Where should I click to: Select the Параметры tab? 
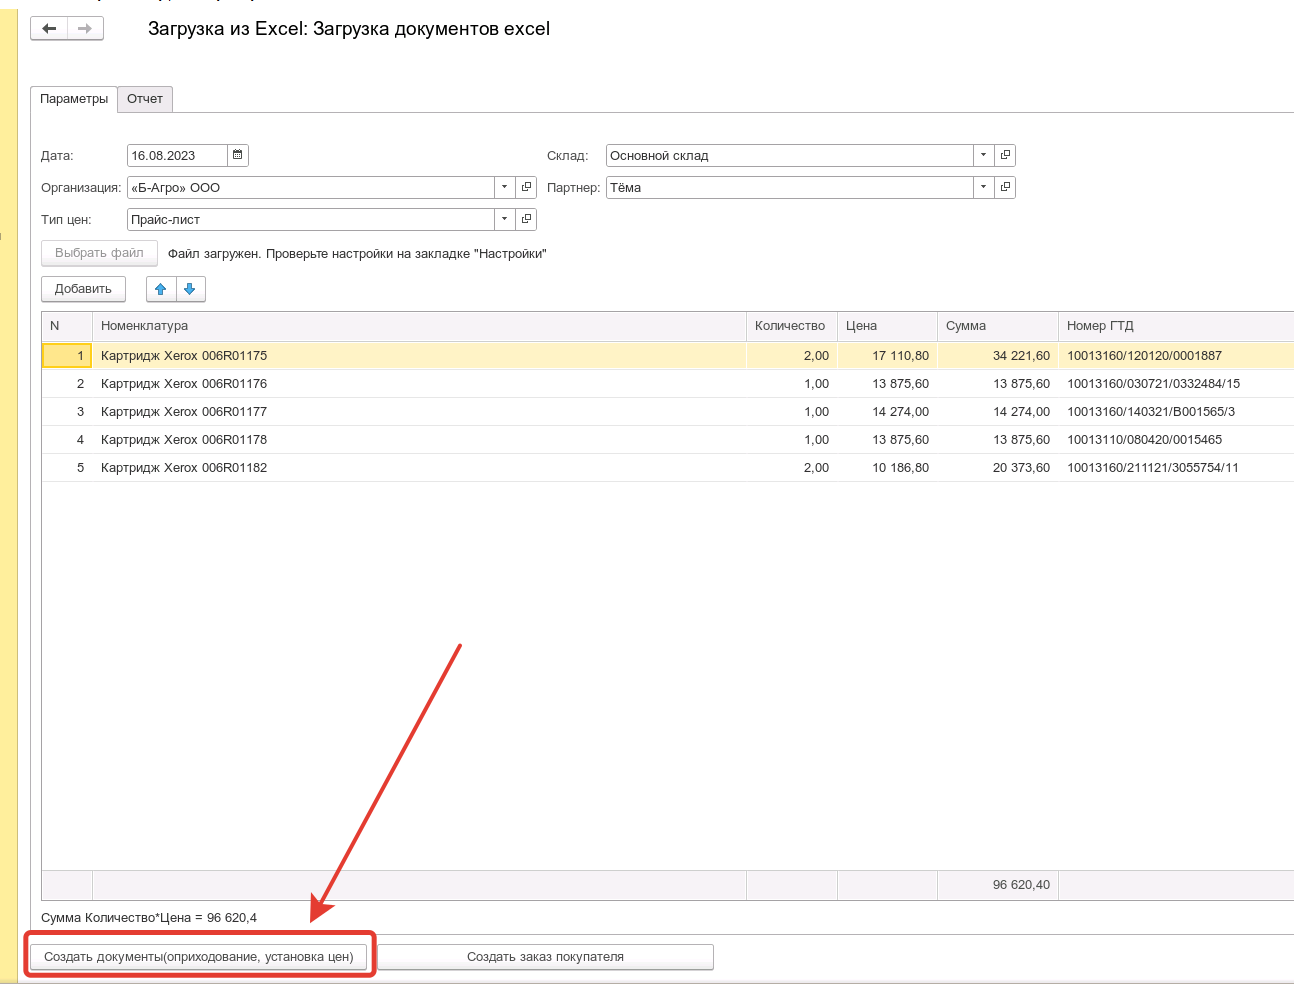74,99
